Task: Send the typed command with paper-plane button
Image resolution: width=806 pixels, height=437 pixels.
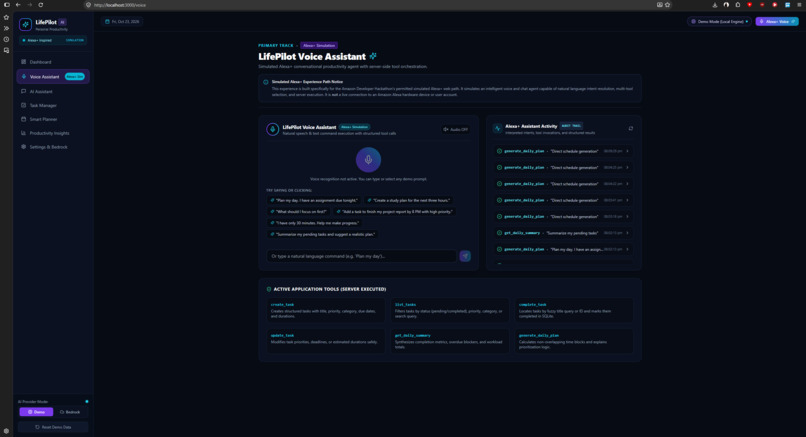Action: (x=465, y=256)
